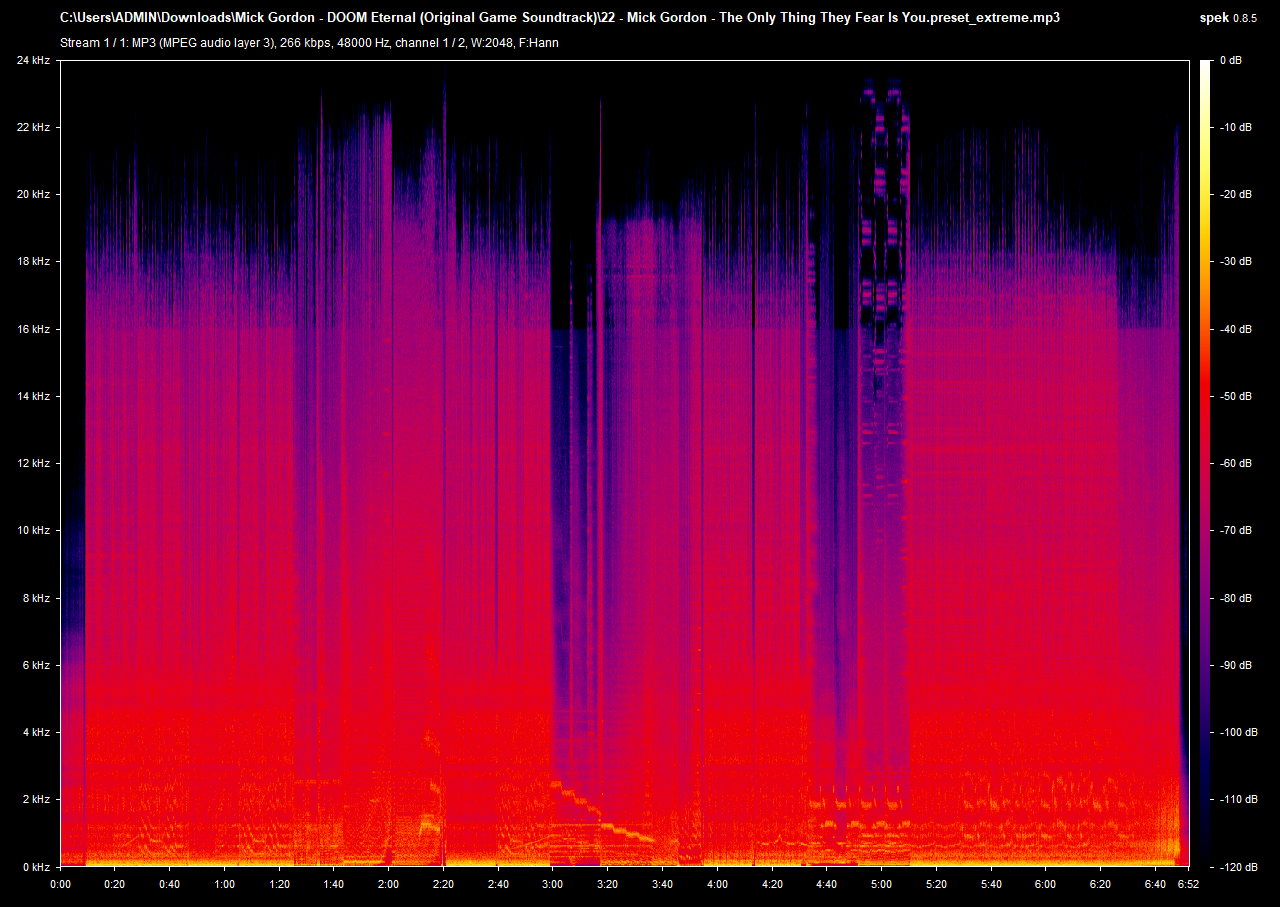Click the 6:40 time axis label

1155,885
